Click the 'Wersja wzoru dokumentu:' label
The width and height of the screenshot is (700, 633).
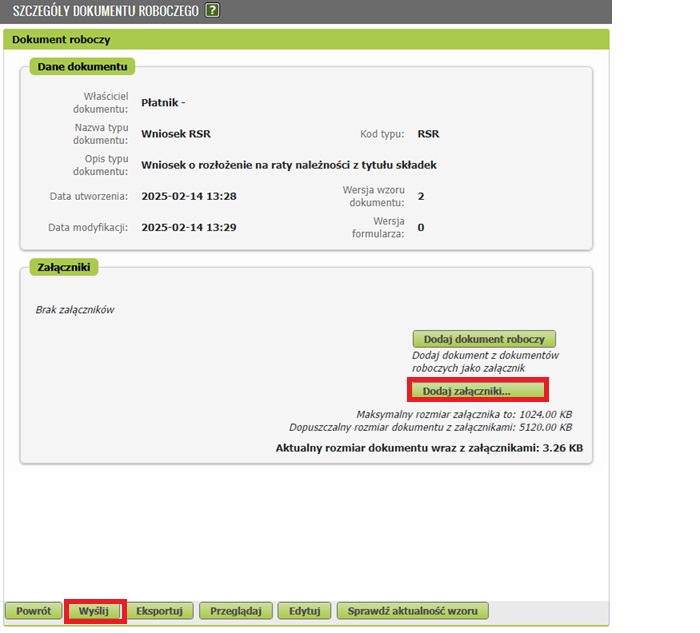[374, 196]
